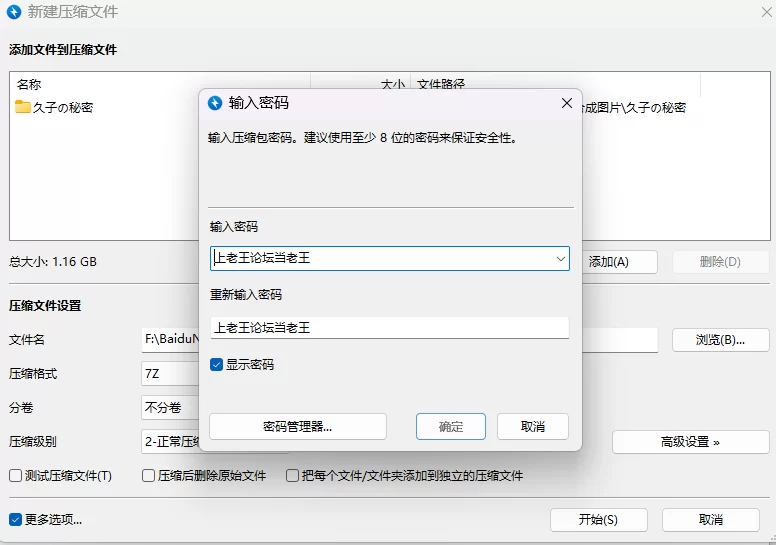776x545 pixels.
Task: Expand the 输入密码 history dropdown arrow
Action: [x=560, y=258]
